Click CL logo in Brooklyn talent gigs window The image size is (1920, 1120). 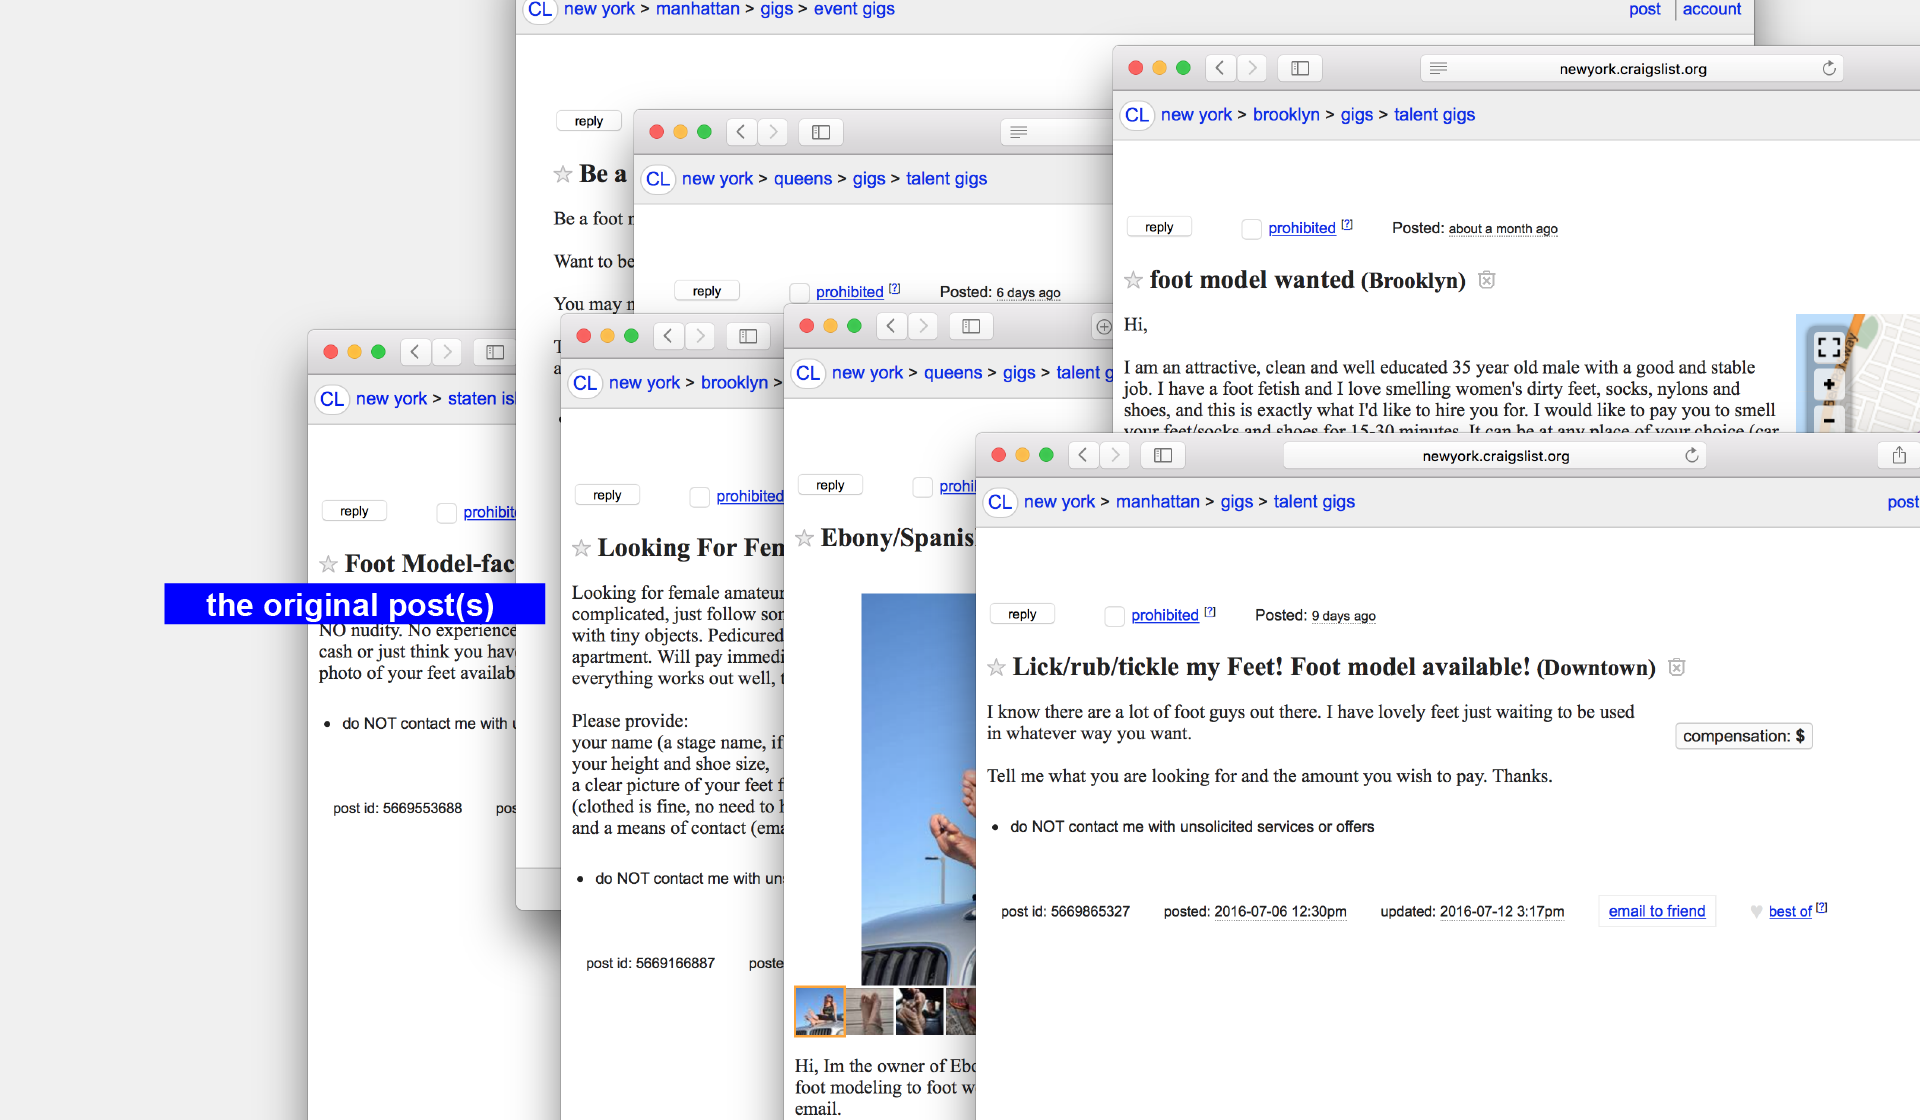pyautogui.click(x=1137, y=115)
